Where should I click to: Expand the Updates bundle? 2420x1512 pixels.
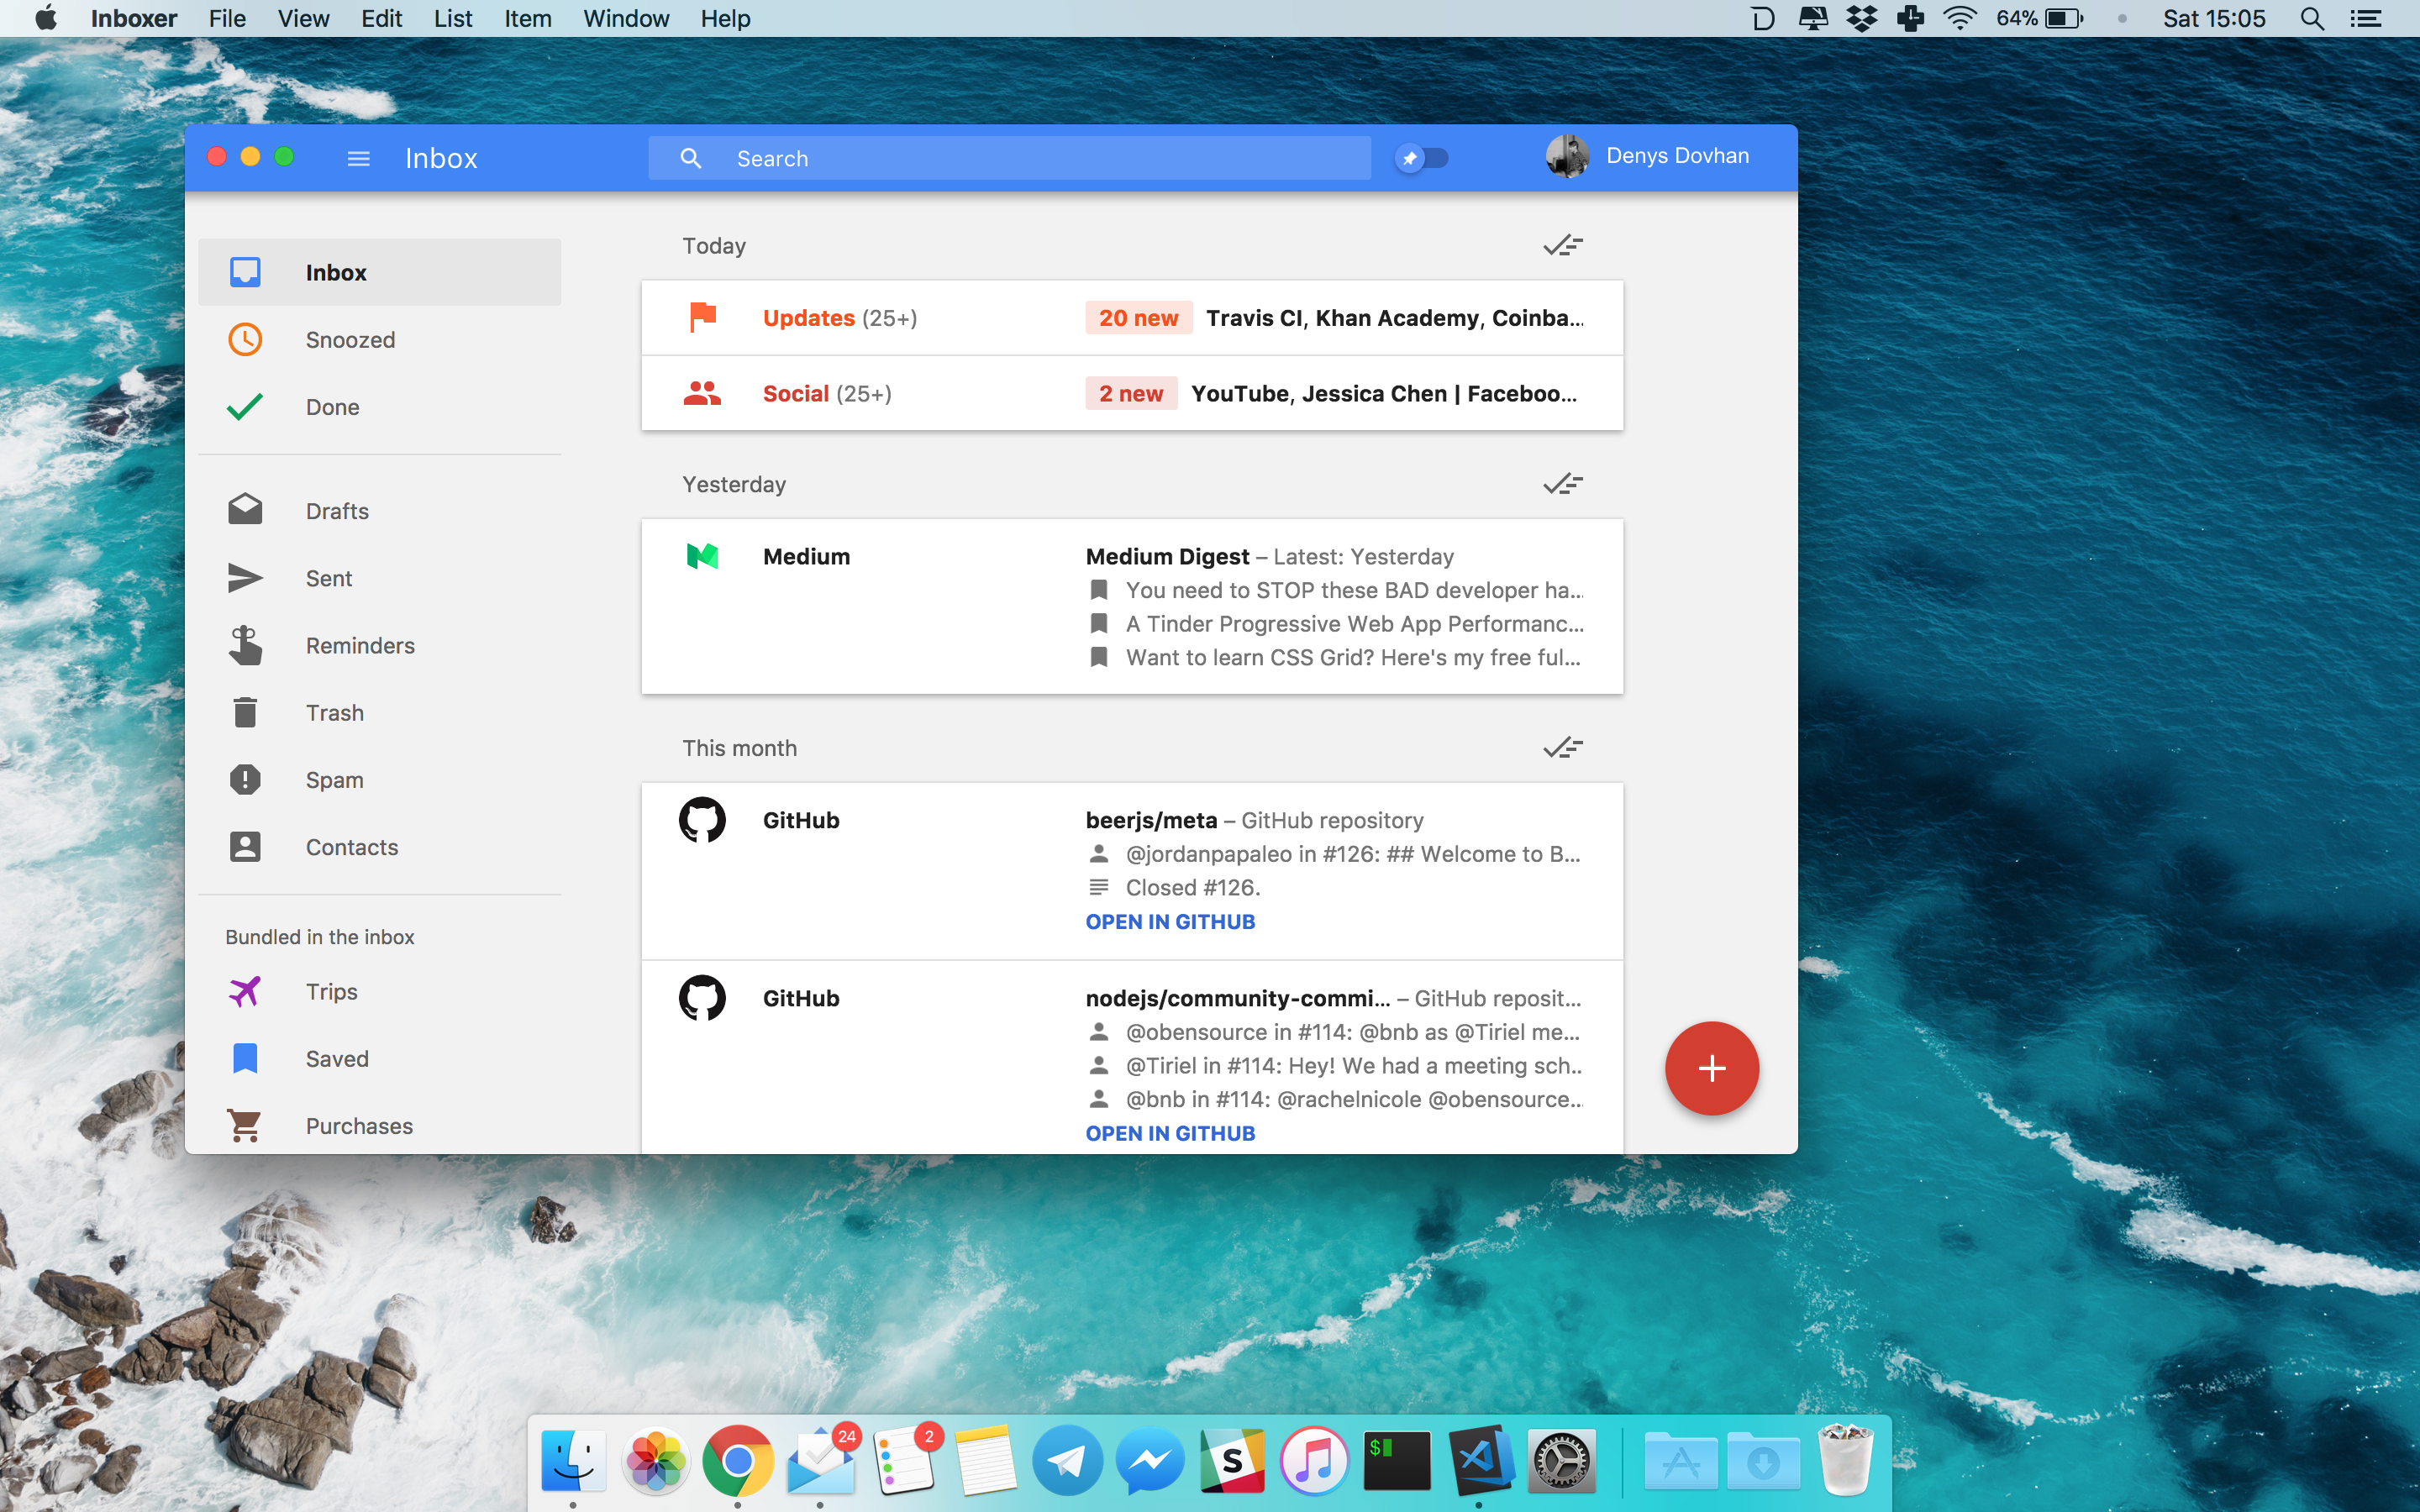tap(1132, 318)
